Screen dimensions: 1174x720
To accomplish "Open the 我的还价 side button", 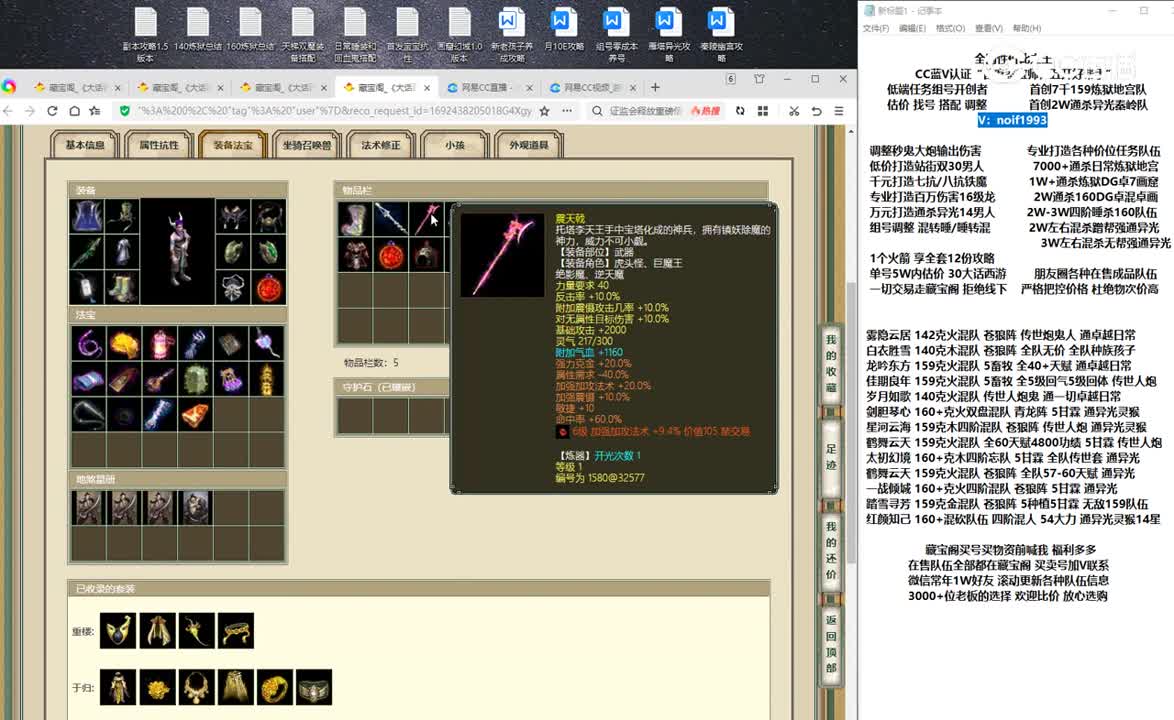I will [831, 550].
